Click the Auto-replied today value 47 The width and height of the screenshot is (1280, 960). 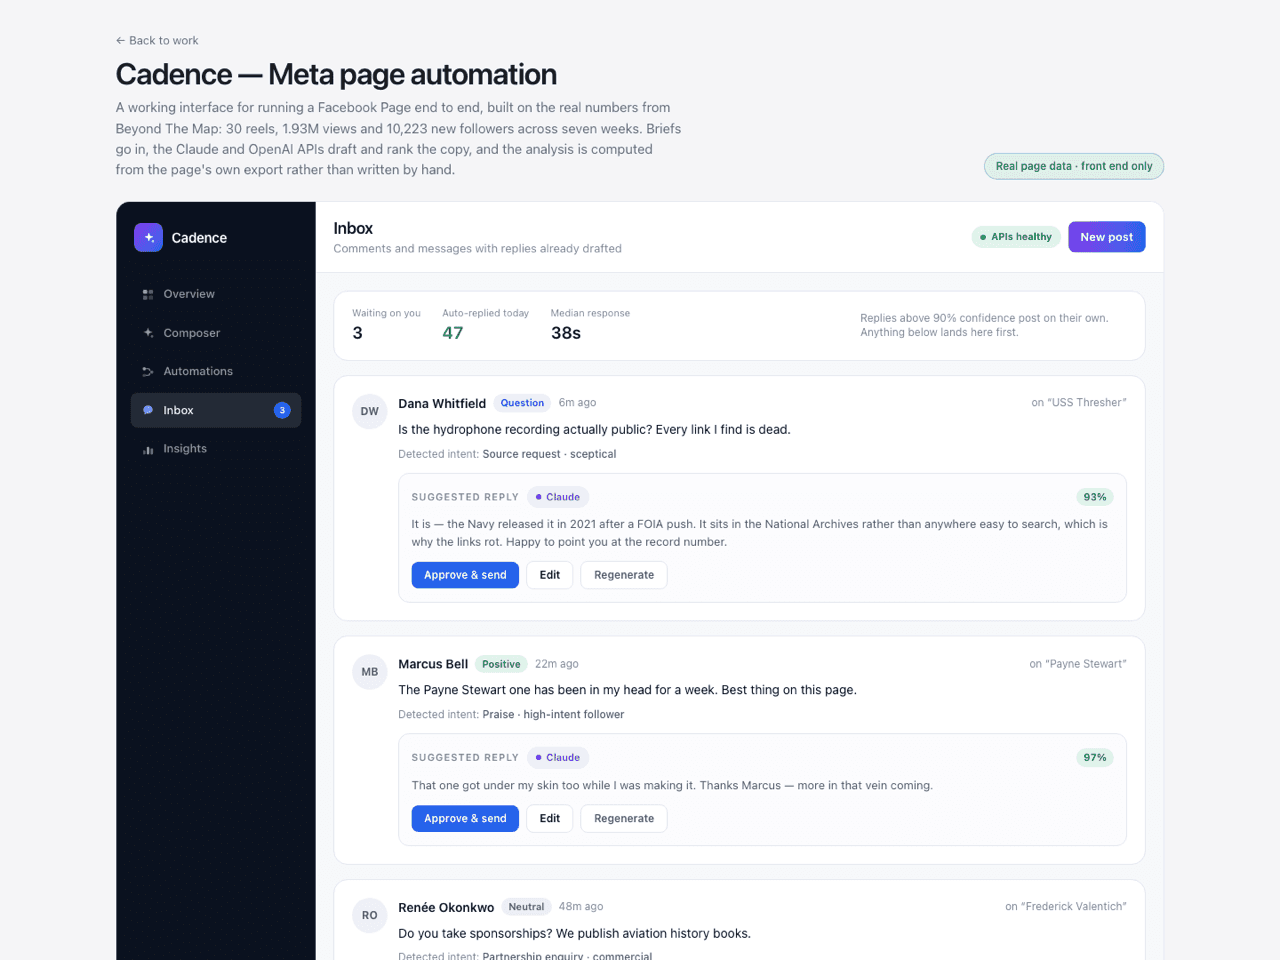(x=453, y=333)
